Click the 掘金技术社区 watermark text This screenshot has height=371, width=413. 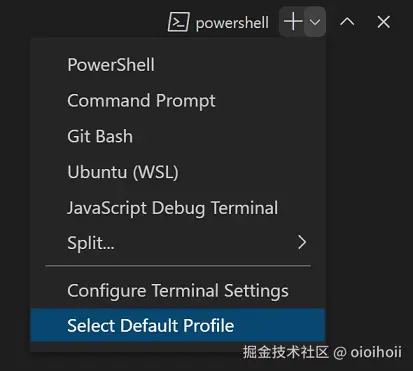tap(286, 352)
